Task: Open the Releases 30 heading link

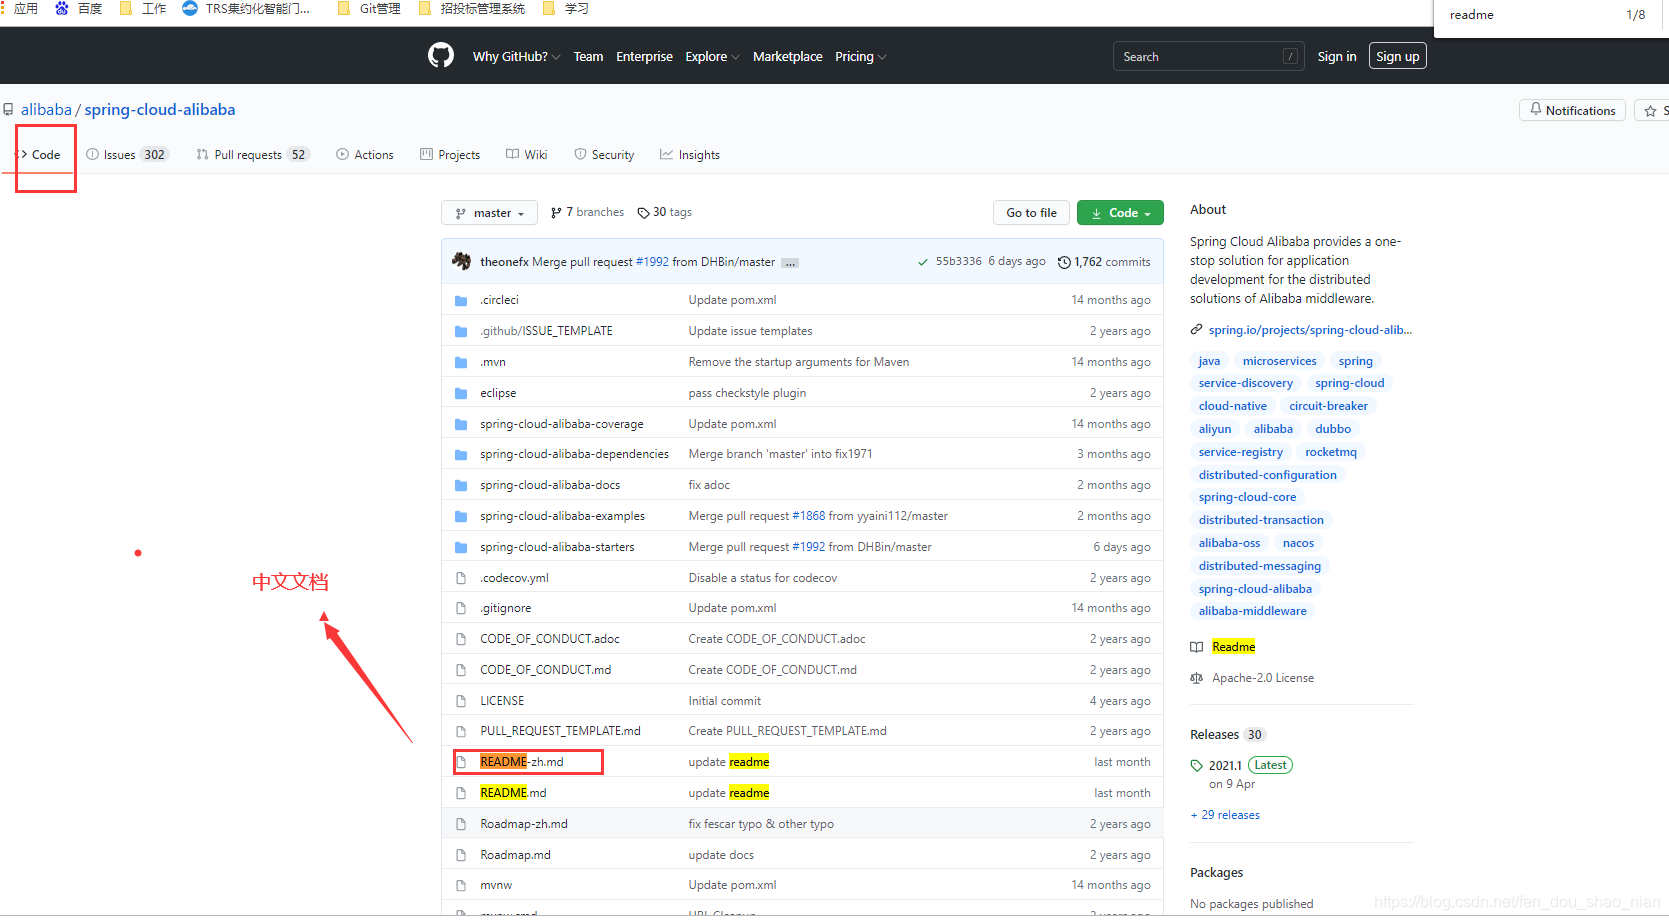Action: click(1227, 734)
